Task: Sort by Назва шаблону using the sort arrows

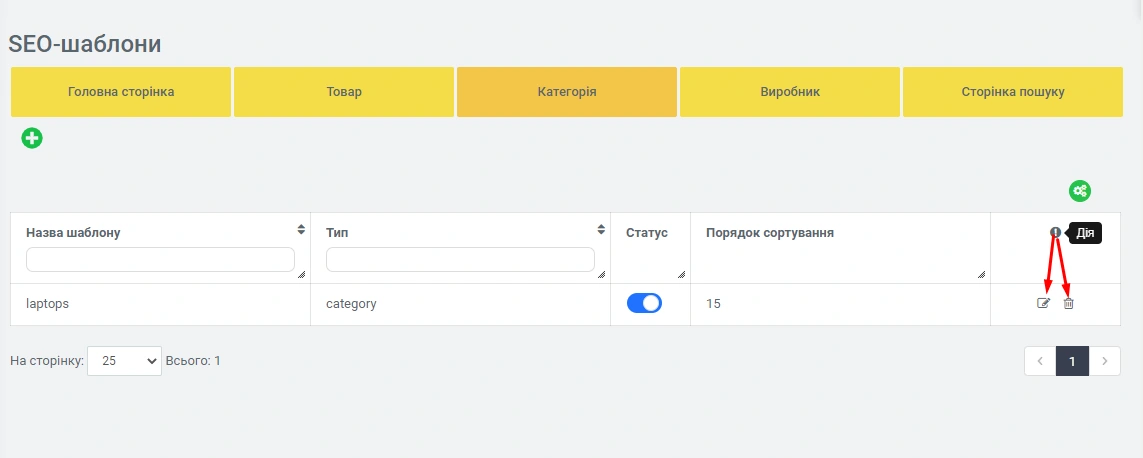Action: [302, 230]
